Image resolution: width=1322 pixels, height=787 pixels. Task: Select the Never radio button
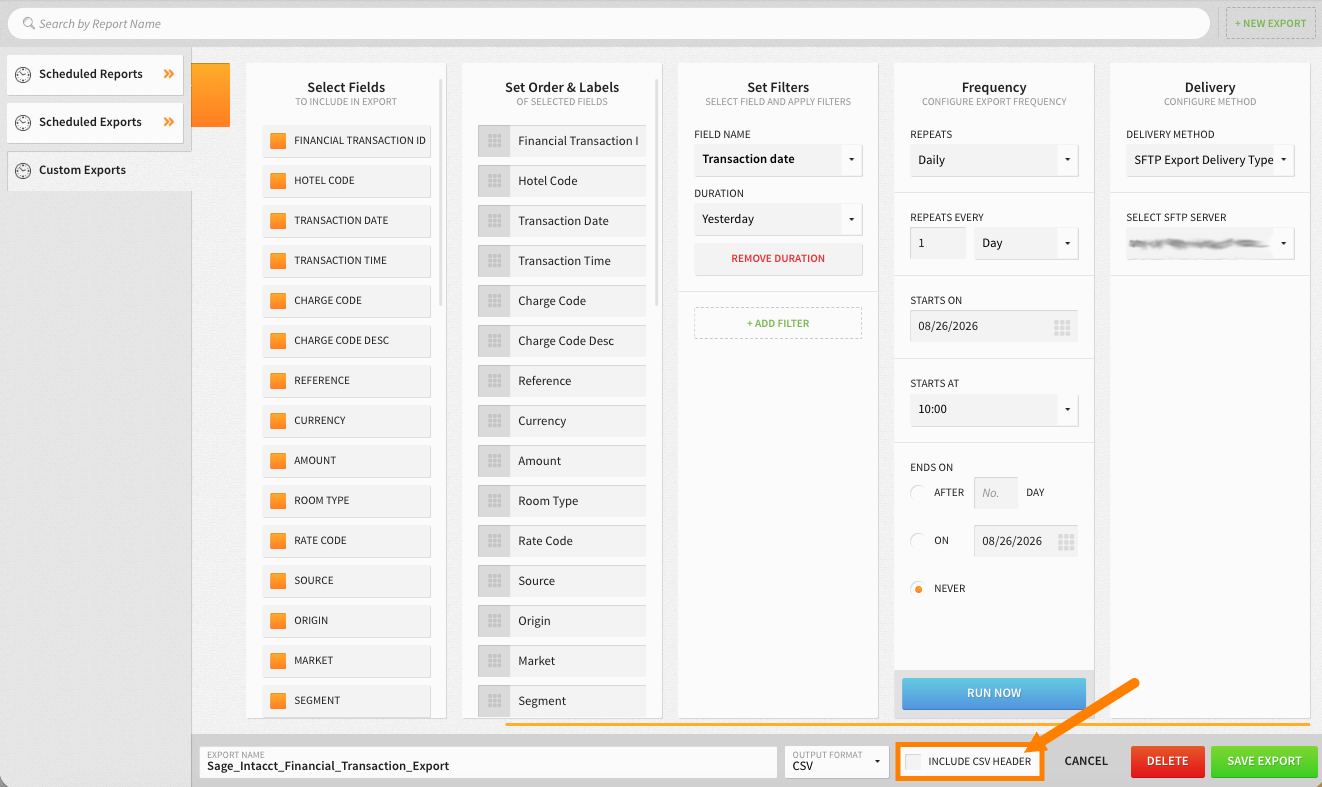917,589
